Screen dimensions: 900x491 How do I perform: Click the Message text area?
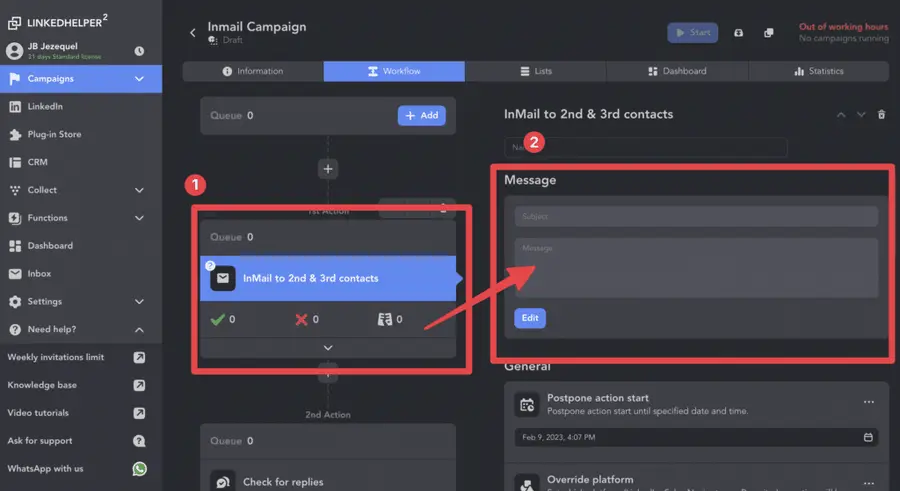[x=696, y=268]
